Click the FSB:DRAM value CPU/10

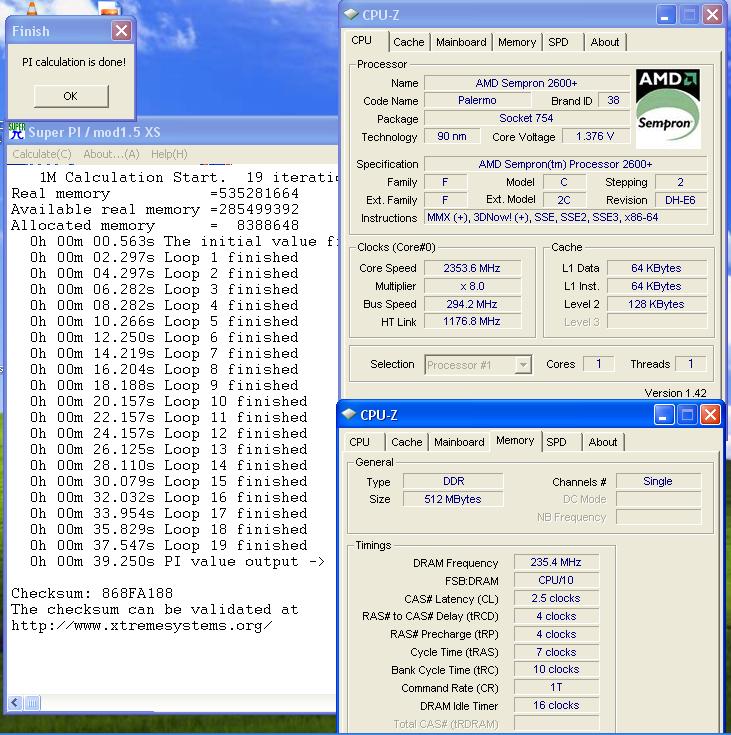pyautogui.click(x=556, y=580)
